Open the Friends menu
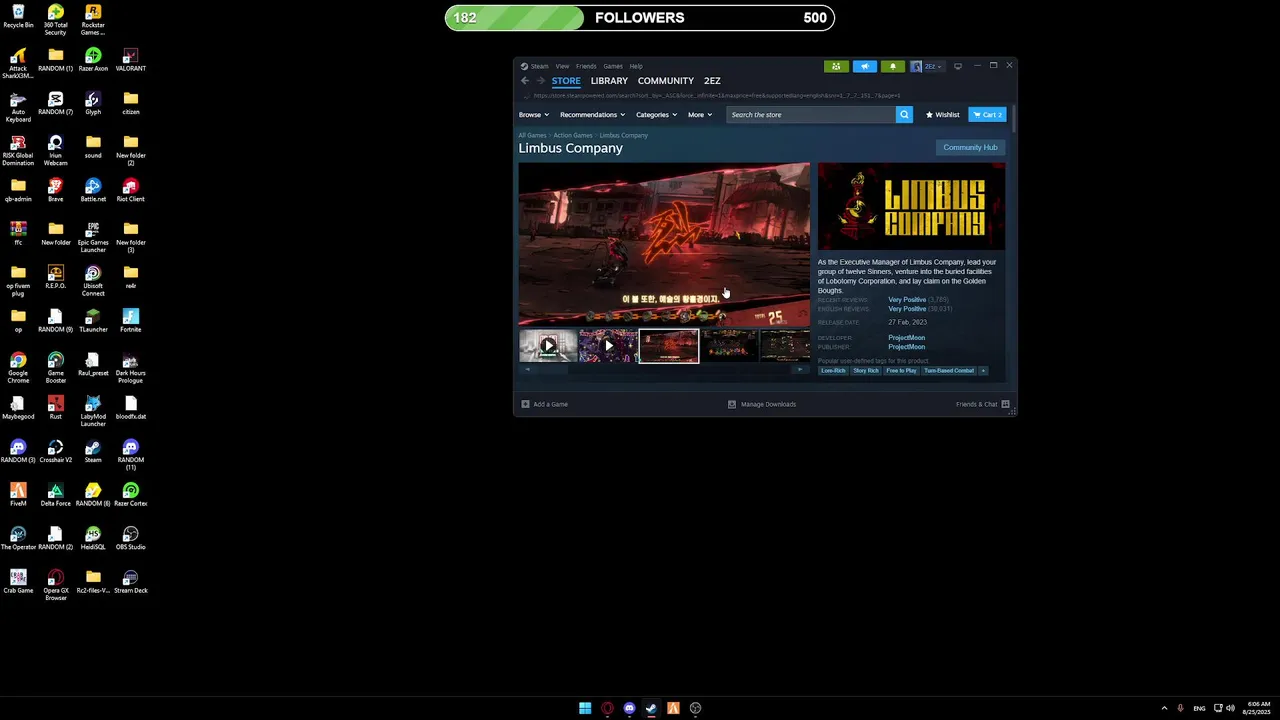The width and height of the screenshot is (1280, 720). tap(586, 66)
